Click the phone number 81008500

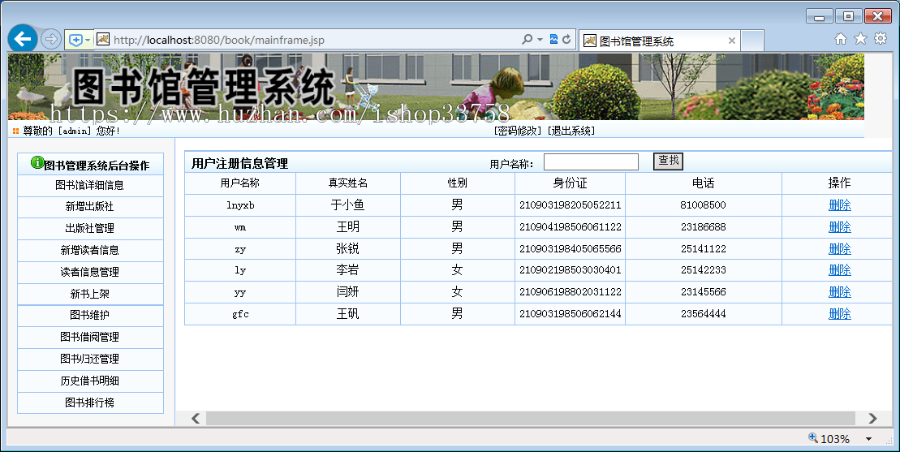[703, 205]
